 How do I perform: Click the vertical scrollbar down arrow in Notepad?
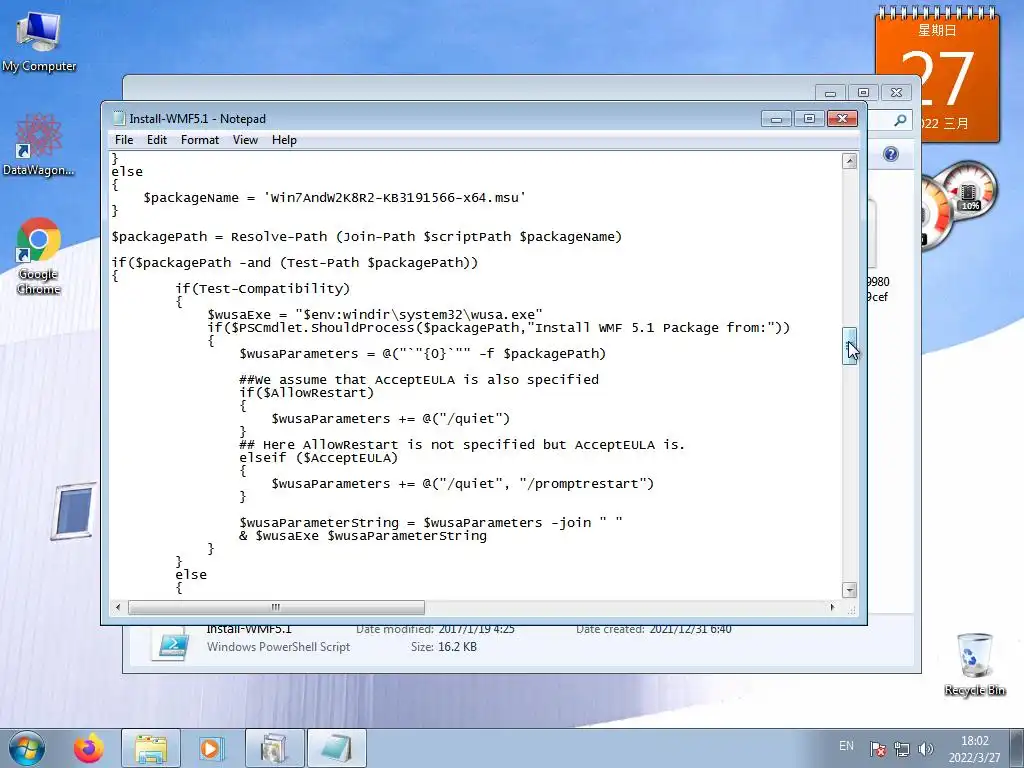point(850,590)
